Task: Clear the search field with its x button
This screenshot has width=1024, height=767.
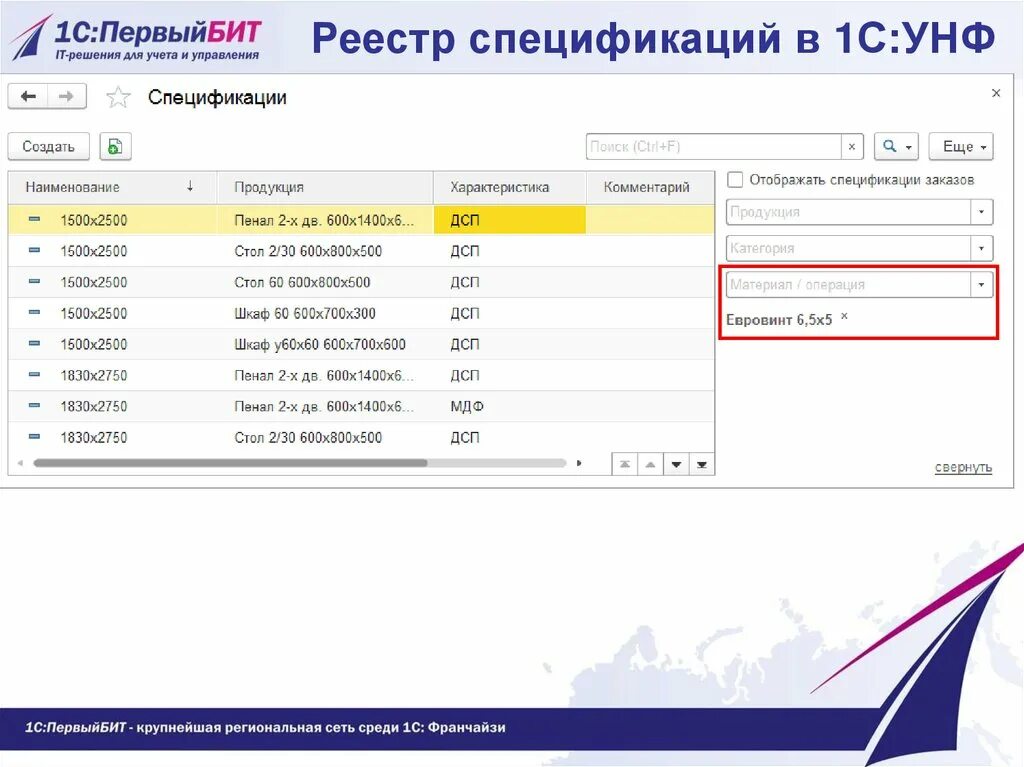Action: click(852, 146)
